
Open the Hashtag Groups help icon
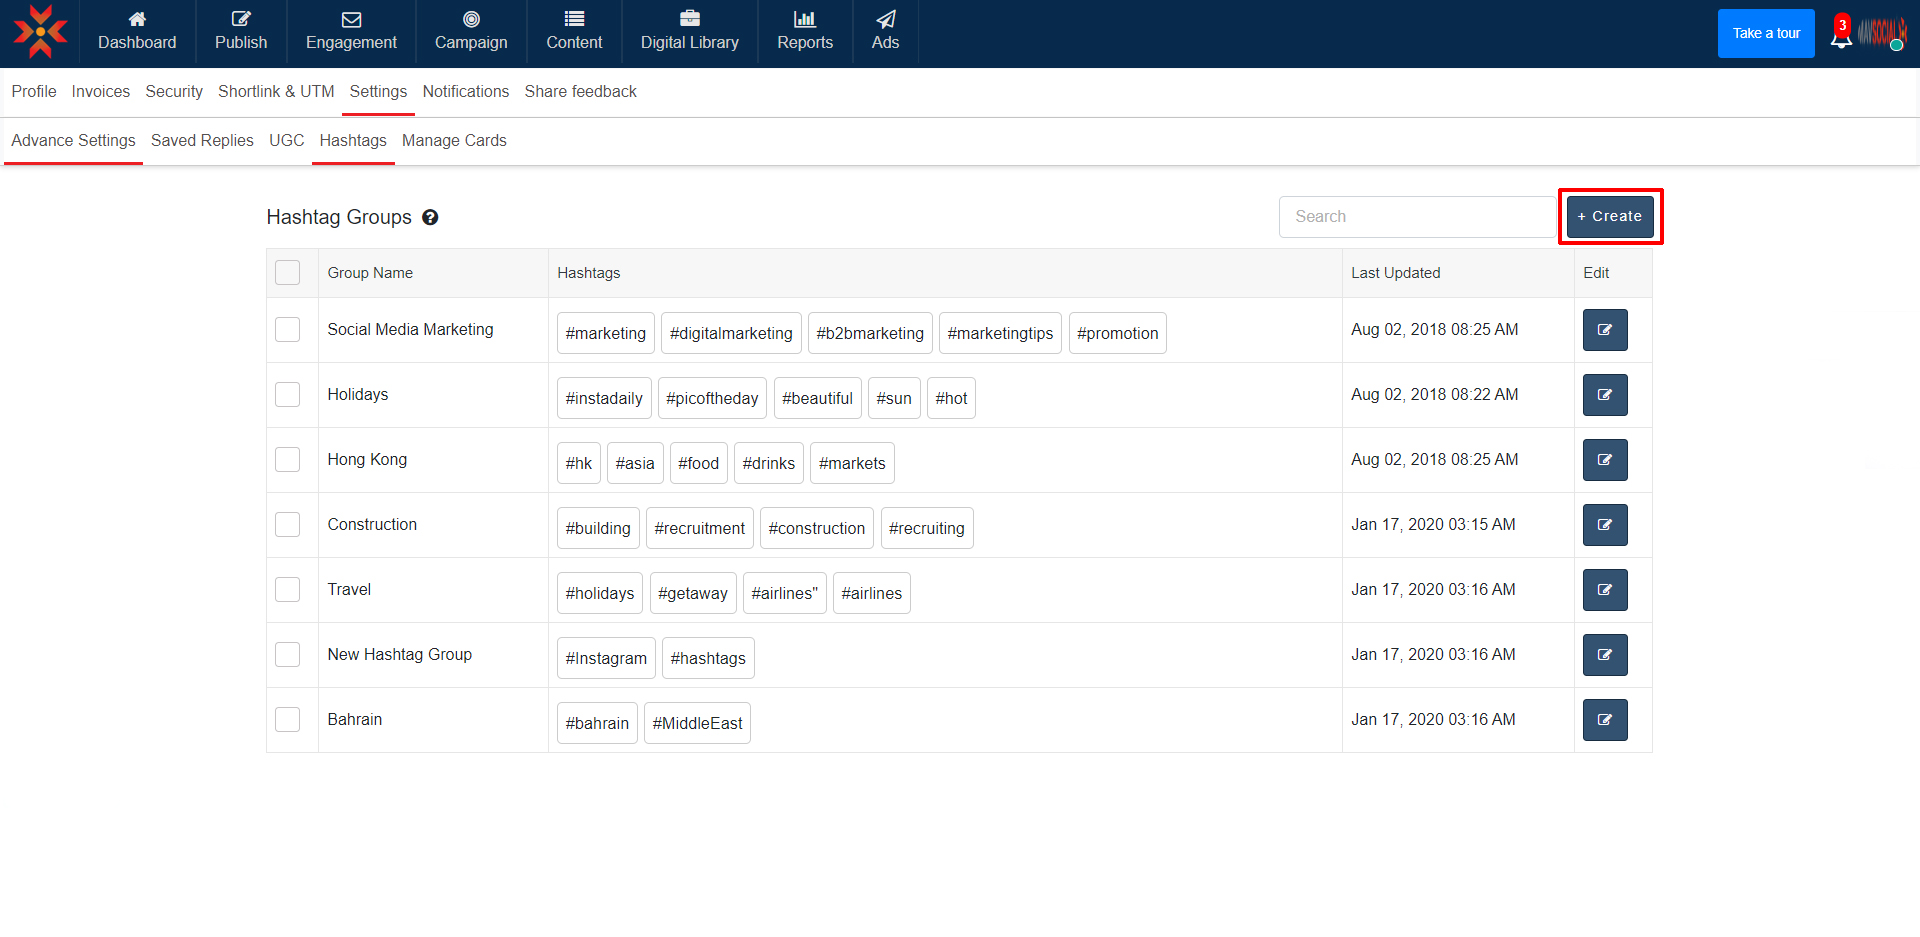tap(430, 218)
